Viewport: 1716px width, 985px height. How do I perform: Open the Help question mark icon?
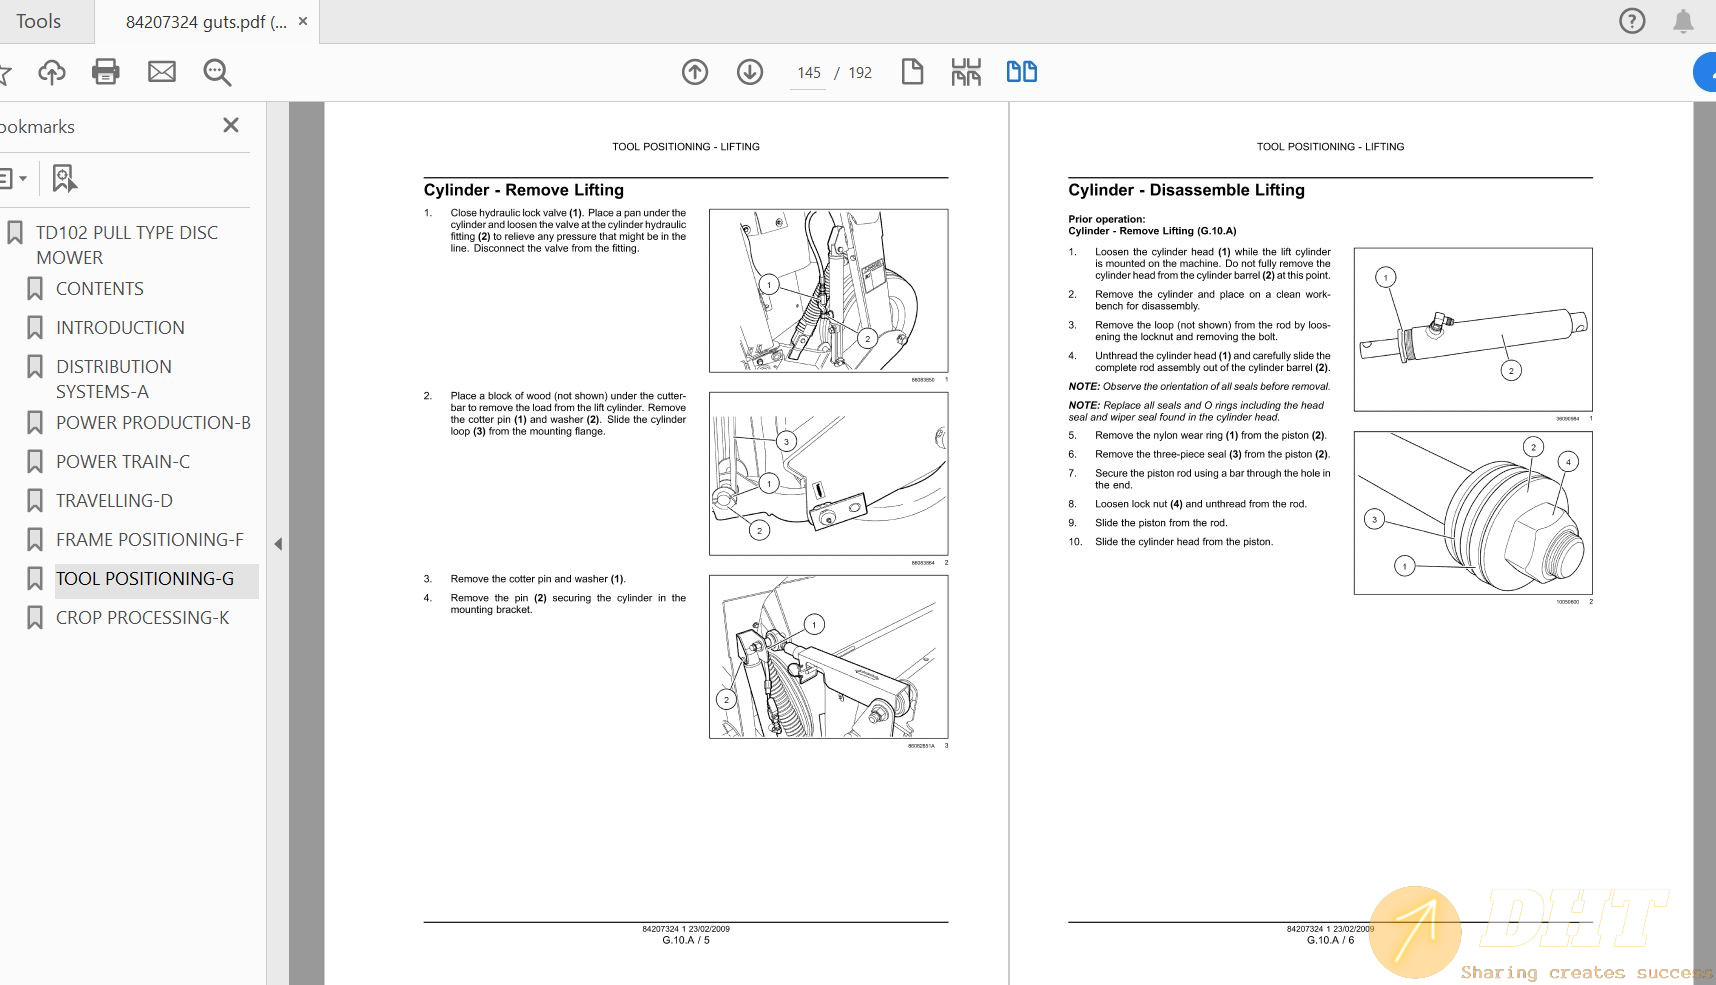tap(1632, 21)
